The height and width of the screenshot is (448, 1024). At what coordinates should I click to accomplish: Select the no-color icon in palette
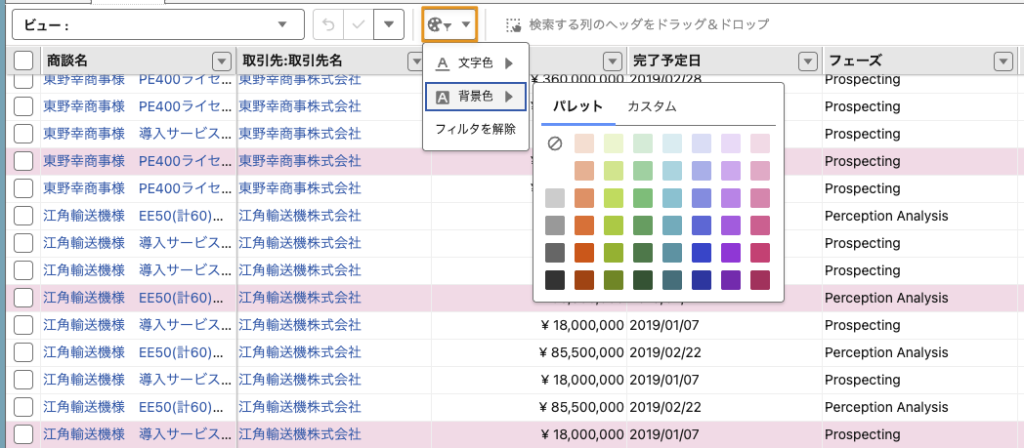pos(555,144)
